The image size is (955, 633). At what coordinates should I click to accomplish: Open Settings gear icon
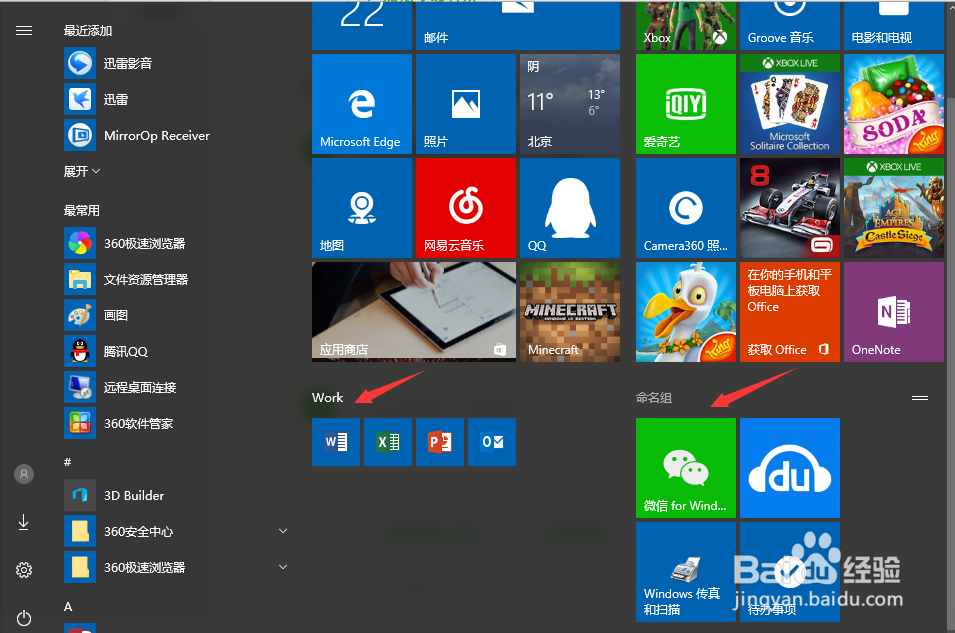coord(24,570)
